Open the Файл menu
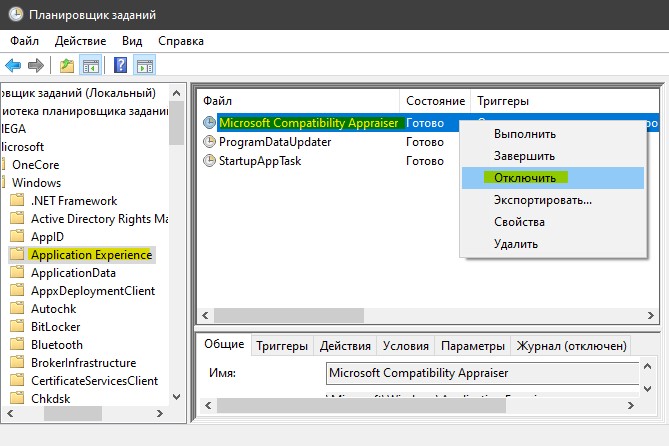This screenshot has width=669, height=446. 24,41
